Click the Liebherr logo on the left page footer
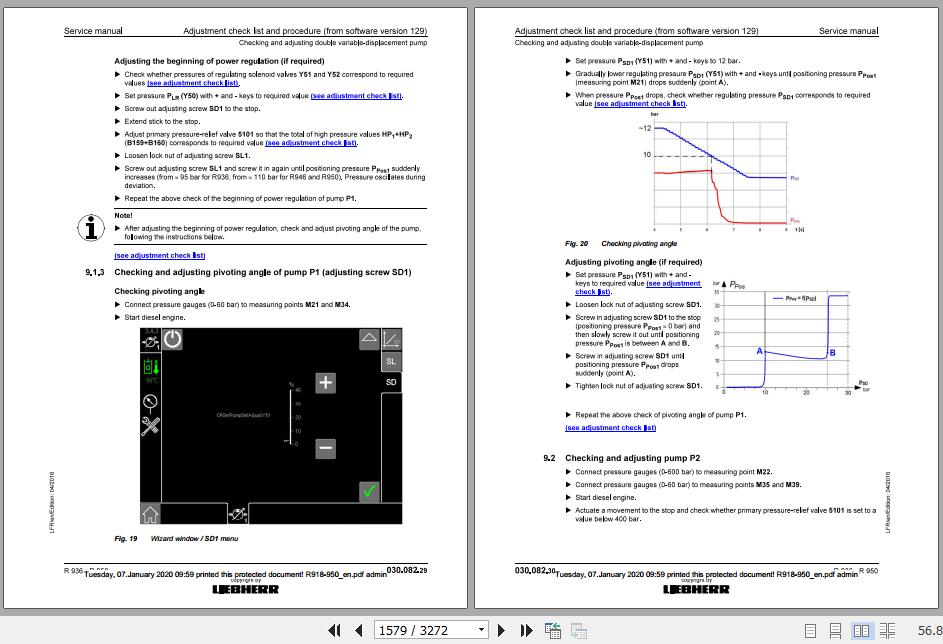Image resolution: width=943 pixels, height=644 pixels. (245, 589)
